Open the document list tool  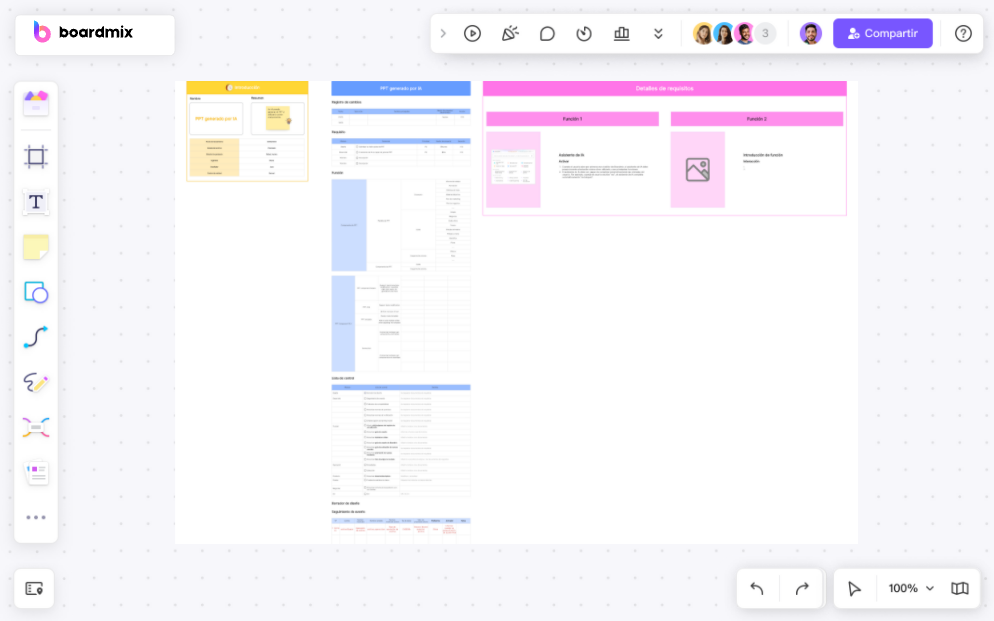coord(36,473)
